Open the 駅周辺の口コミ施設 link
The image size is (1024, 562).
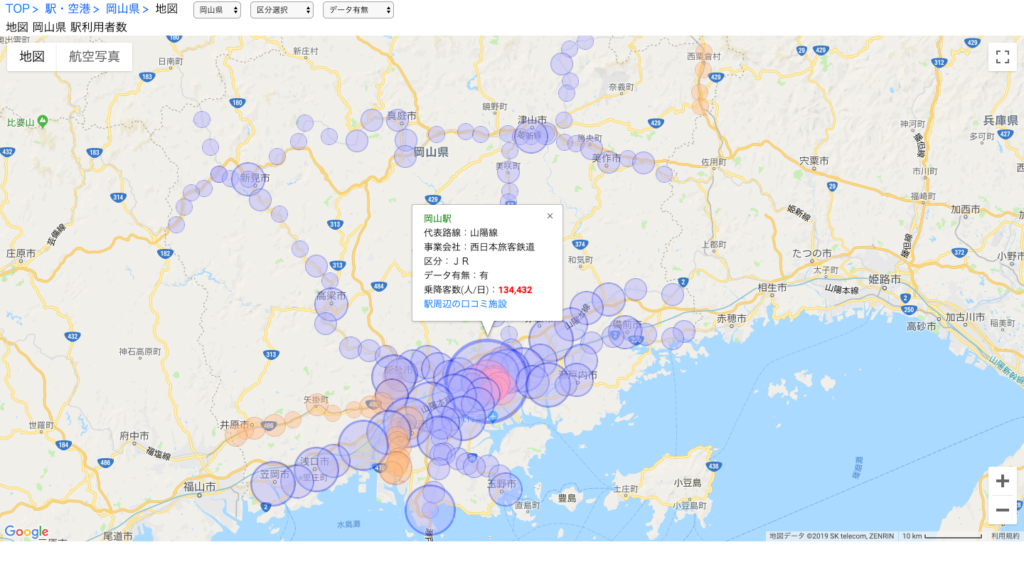tap(465, 303)
